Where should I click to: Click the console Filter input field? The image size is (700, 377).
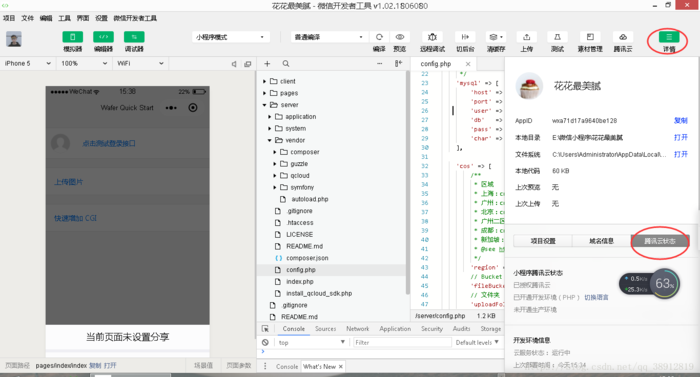(x=402, y=343)
